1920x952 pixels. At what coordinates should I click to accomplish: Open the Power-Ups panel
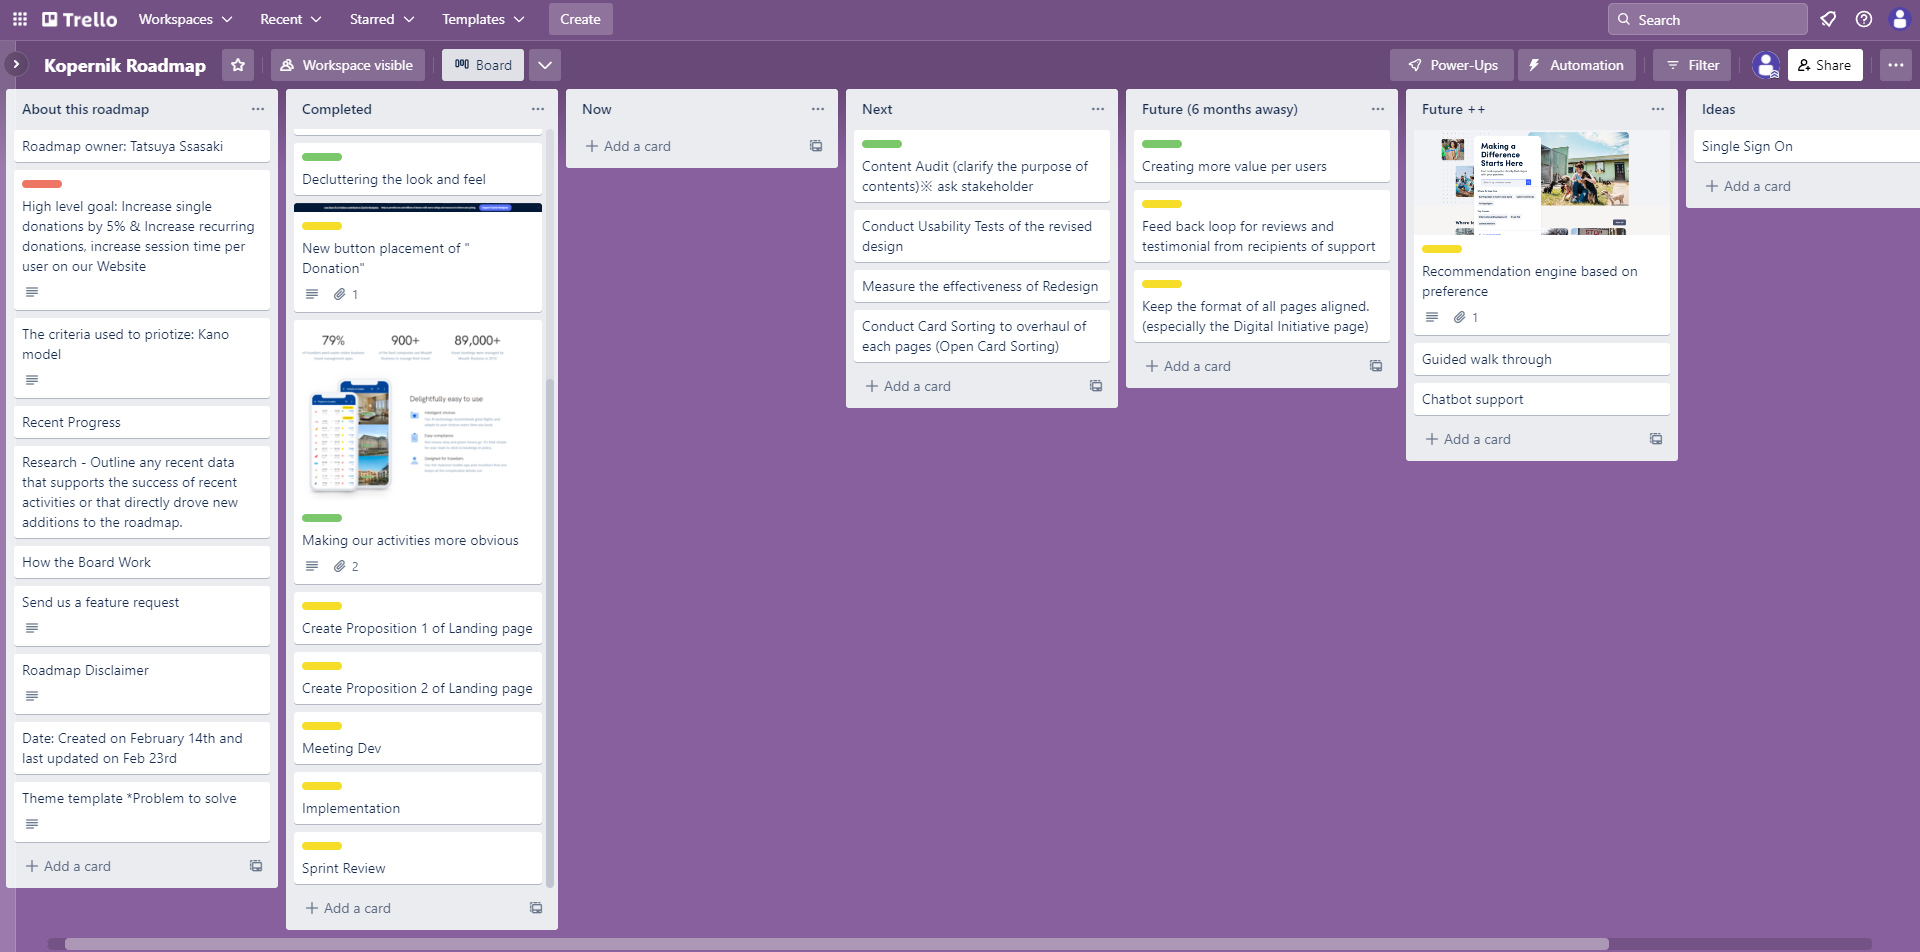(1451, 64)
